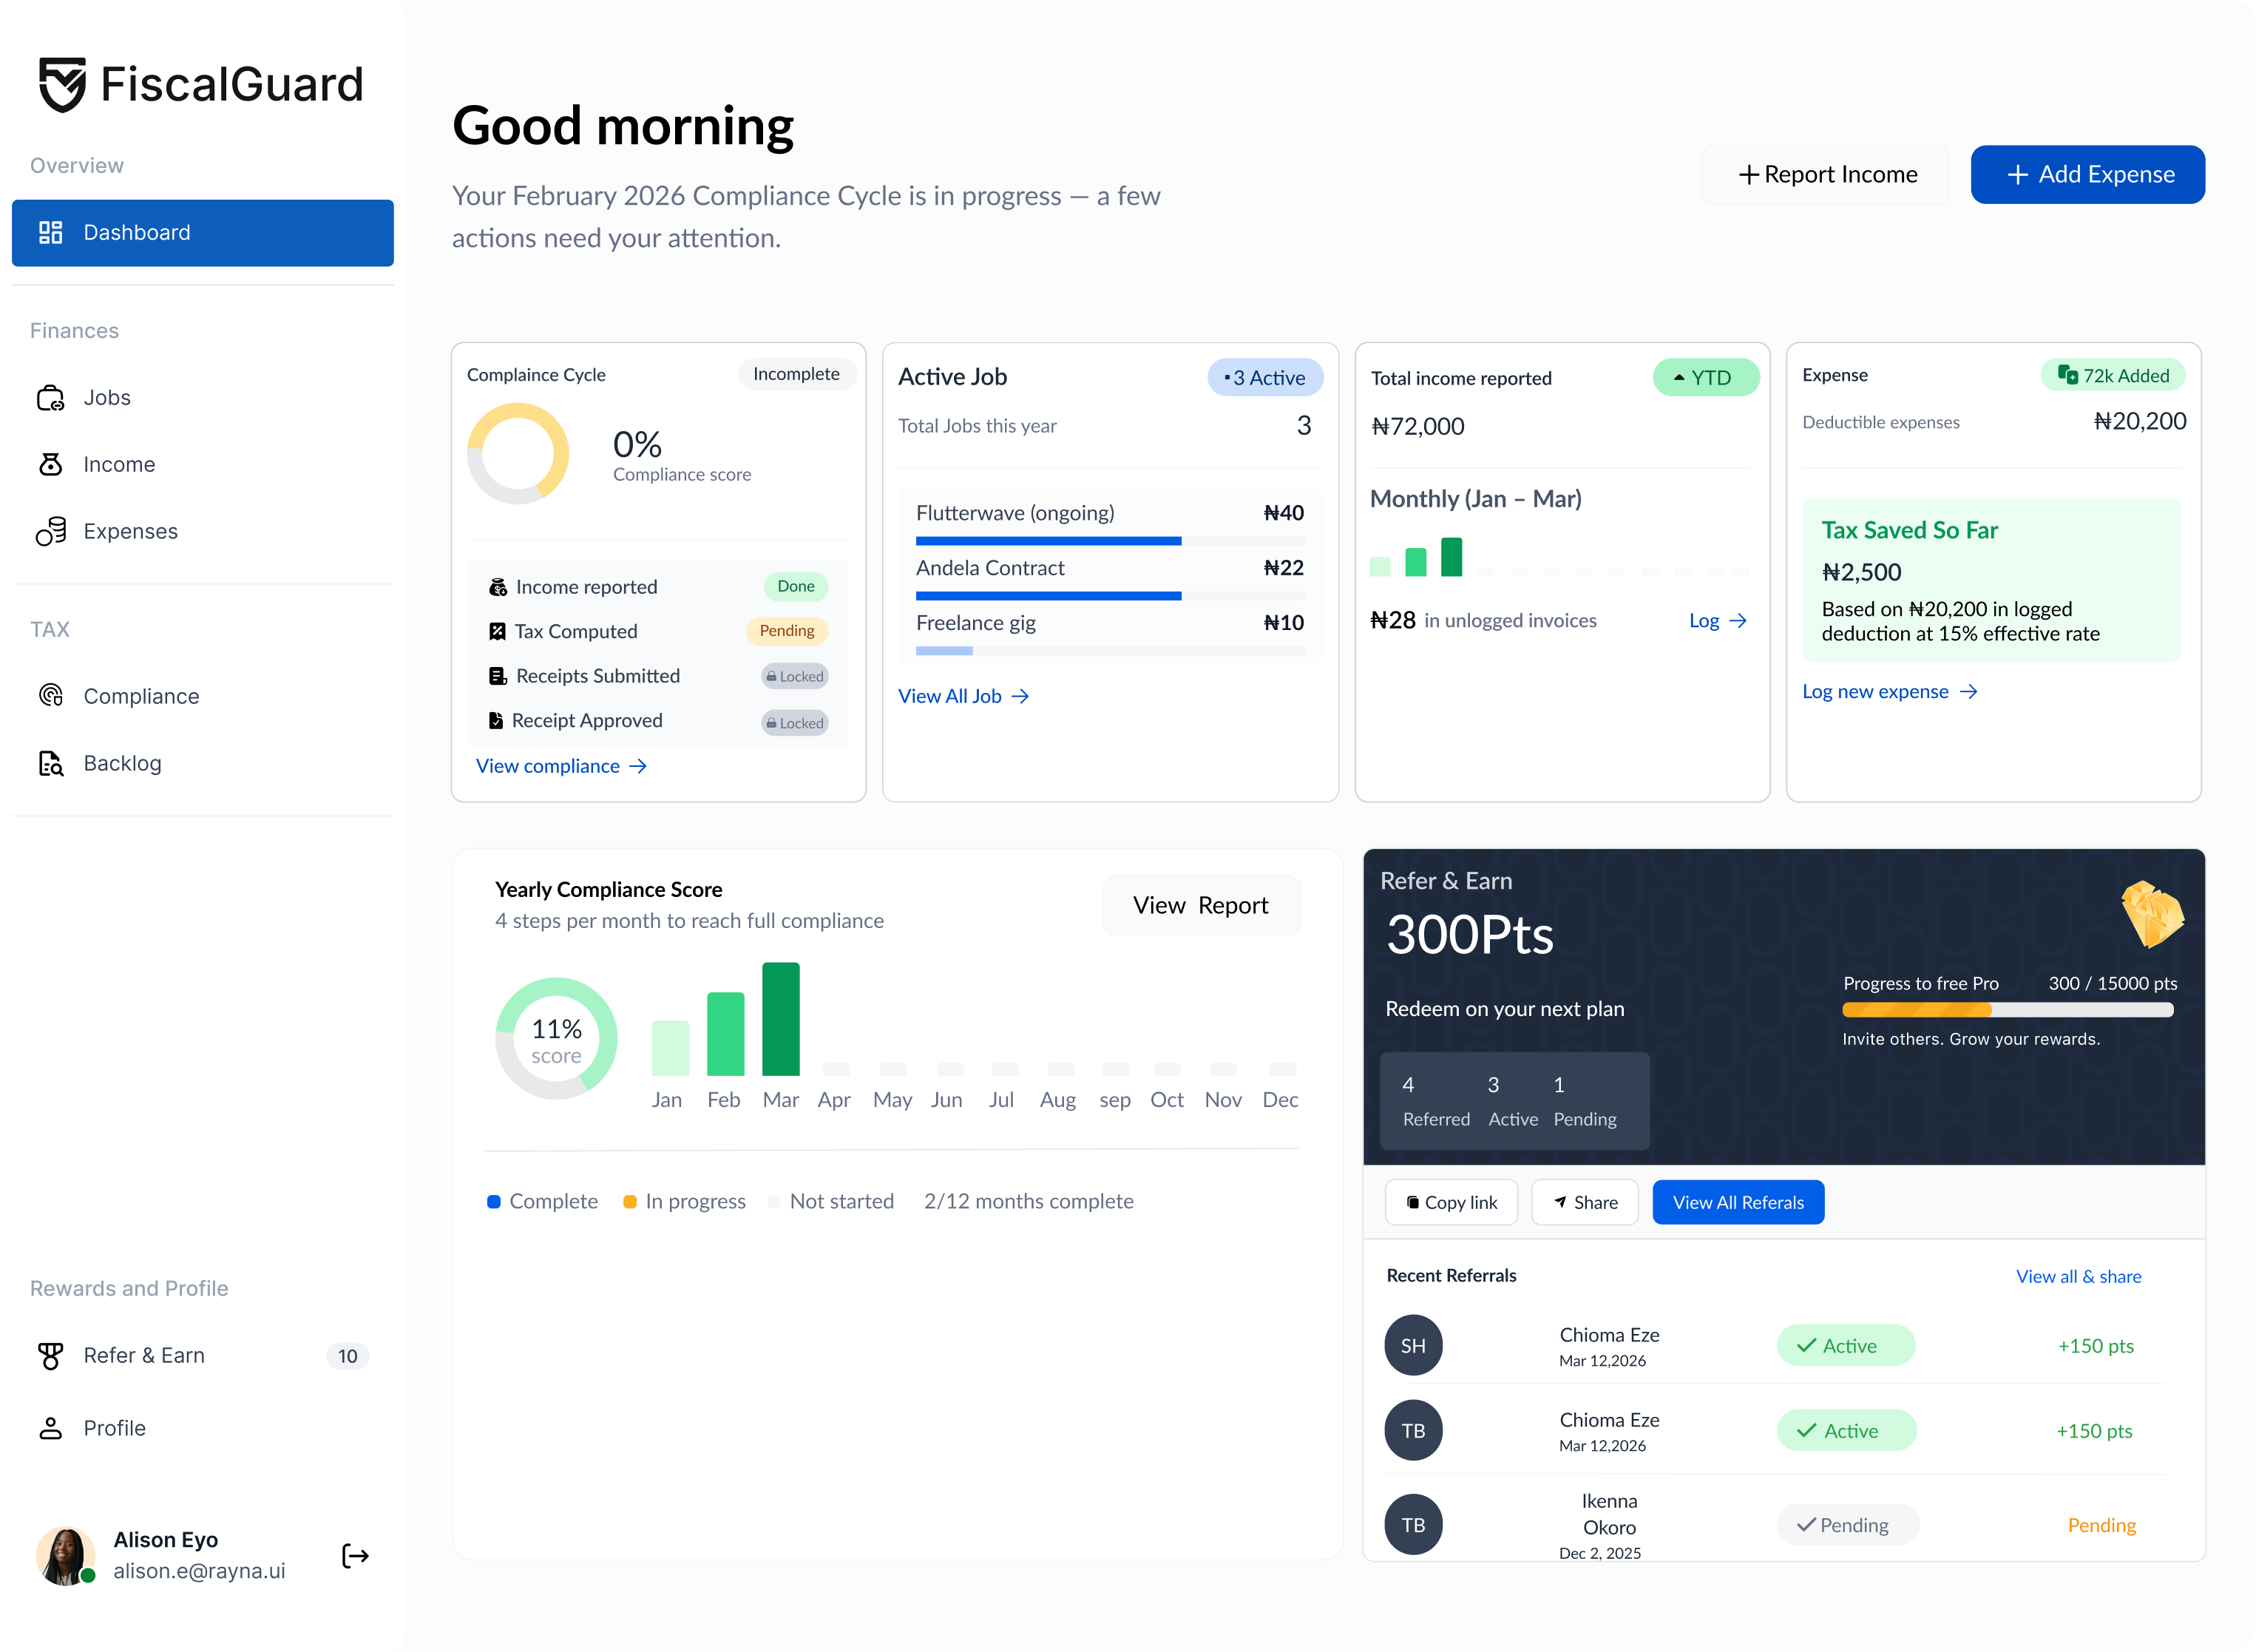
Task: Click the Refer & Earn medal icon
Action: pos(50,1355)
